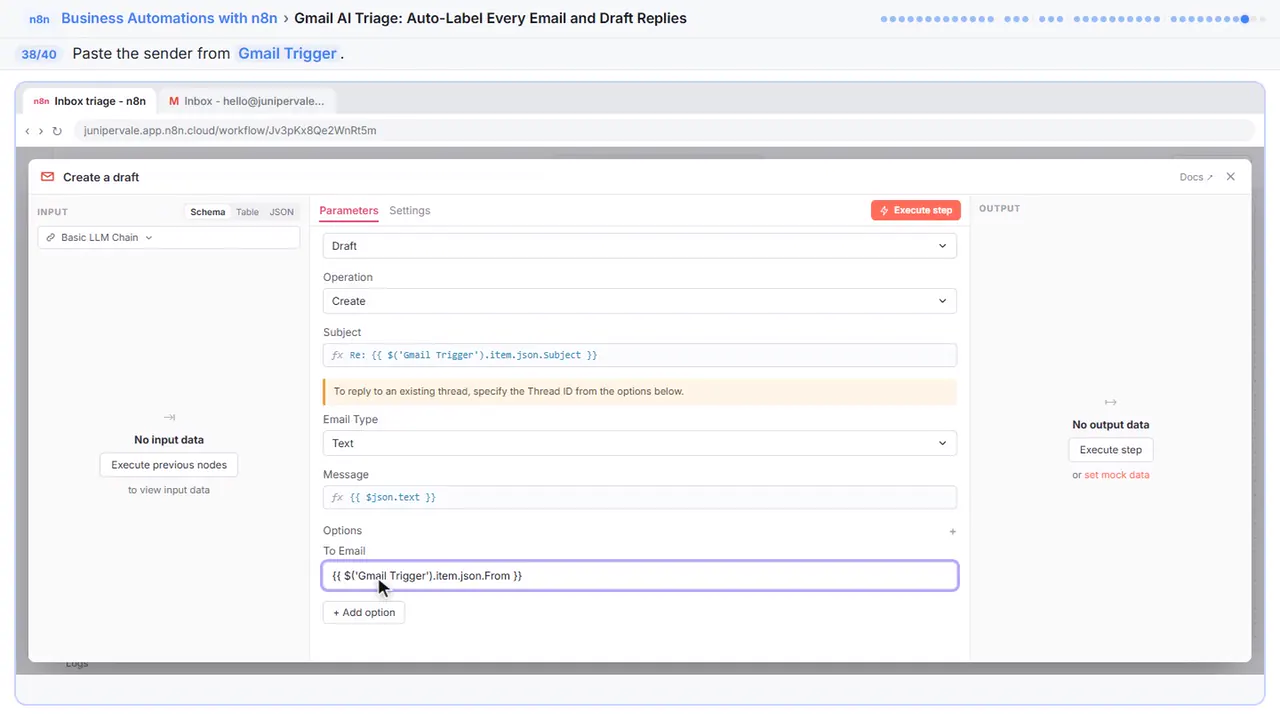Viewport: 1280px width, 720px height.
Task: Click the Add option button
Action: [x=364, y=613]
